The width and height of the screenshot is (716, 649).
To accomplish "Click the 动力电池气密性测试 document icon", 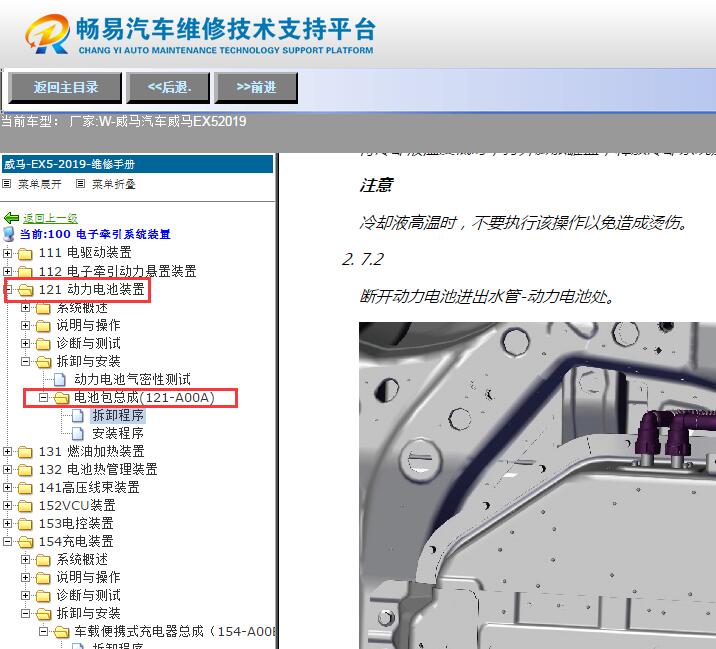I will pos(60,380).
